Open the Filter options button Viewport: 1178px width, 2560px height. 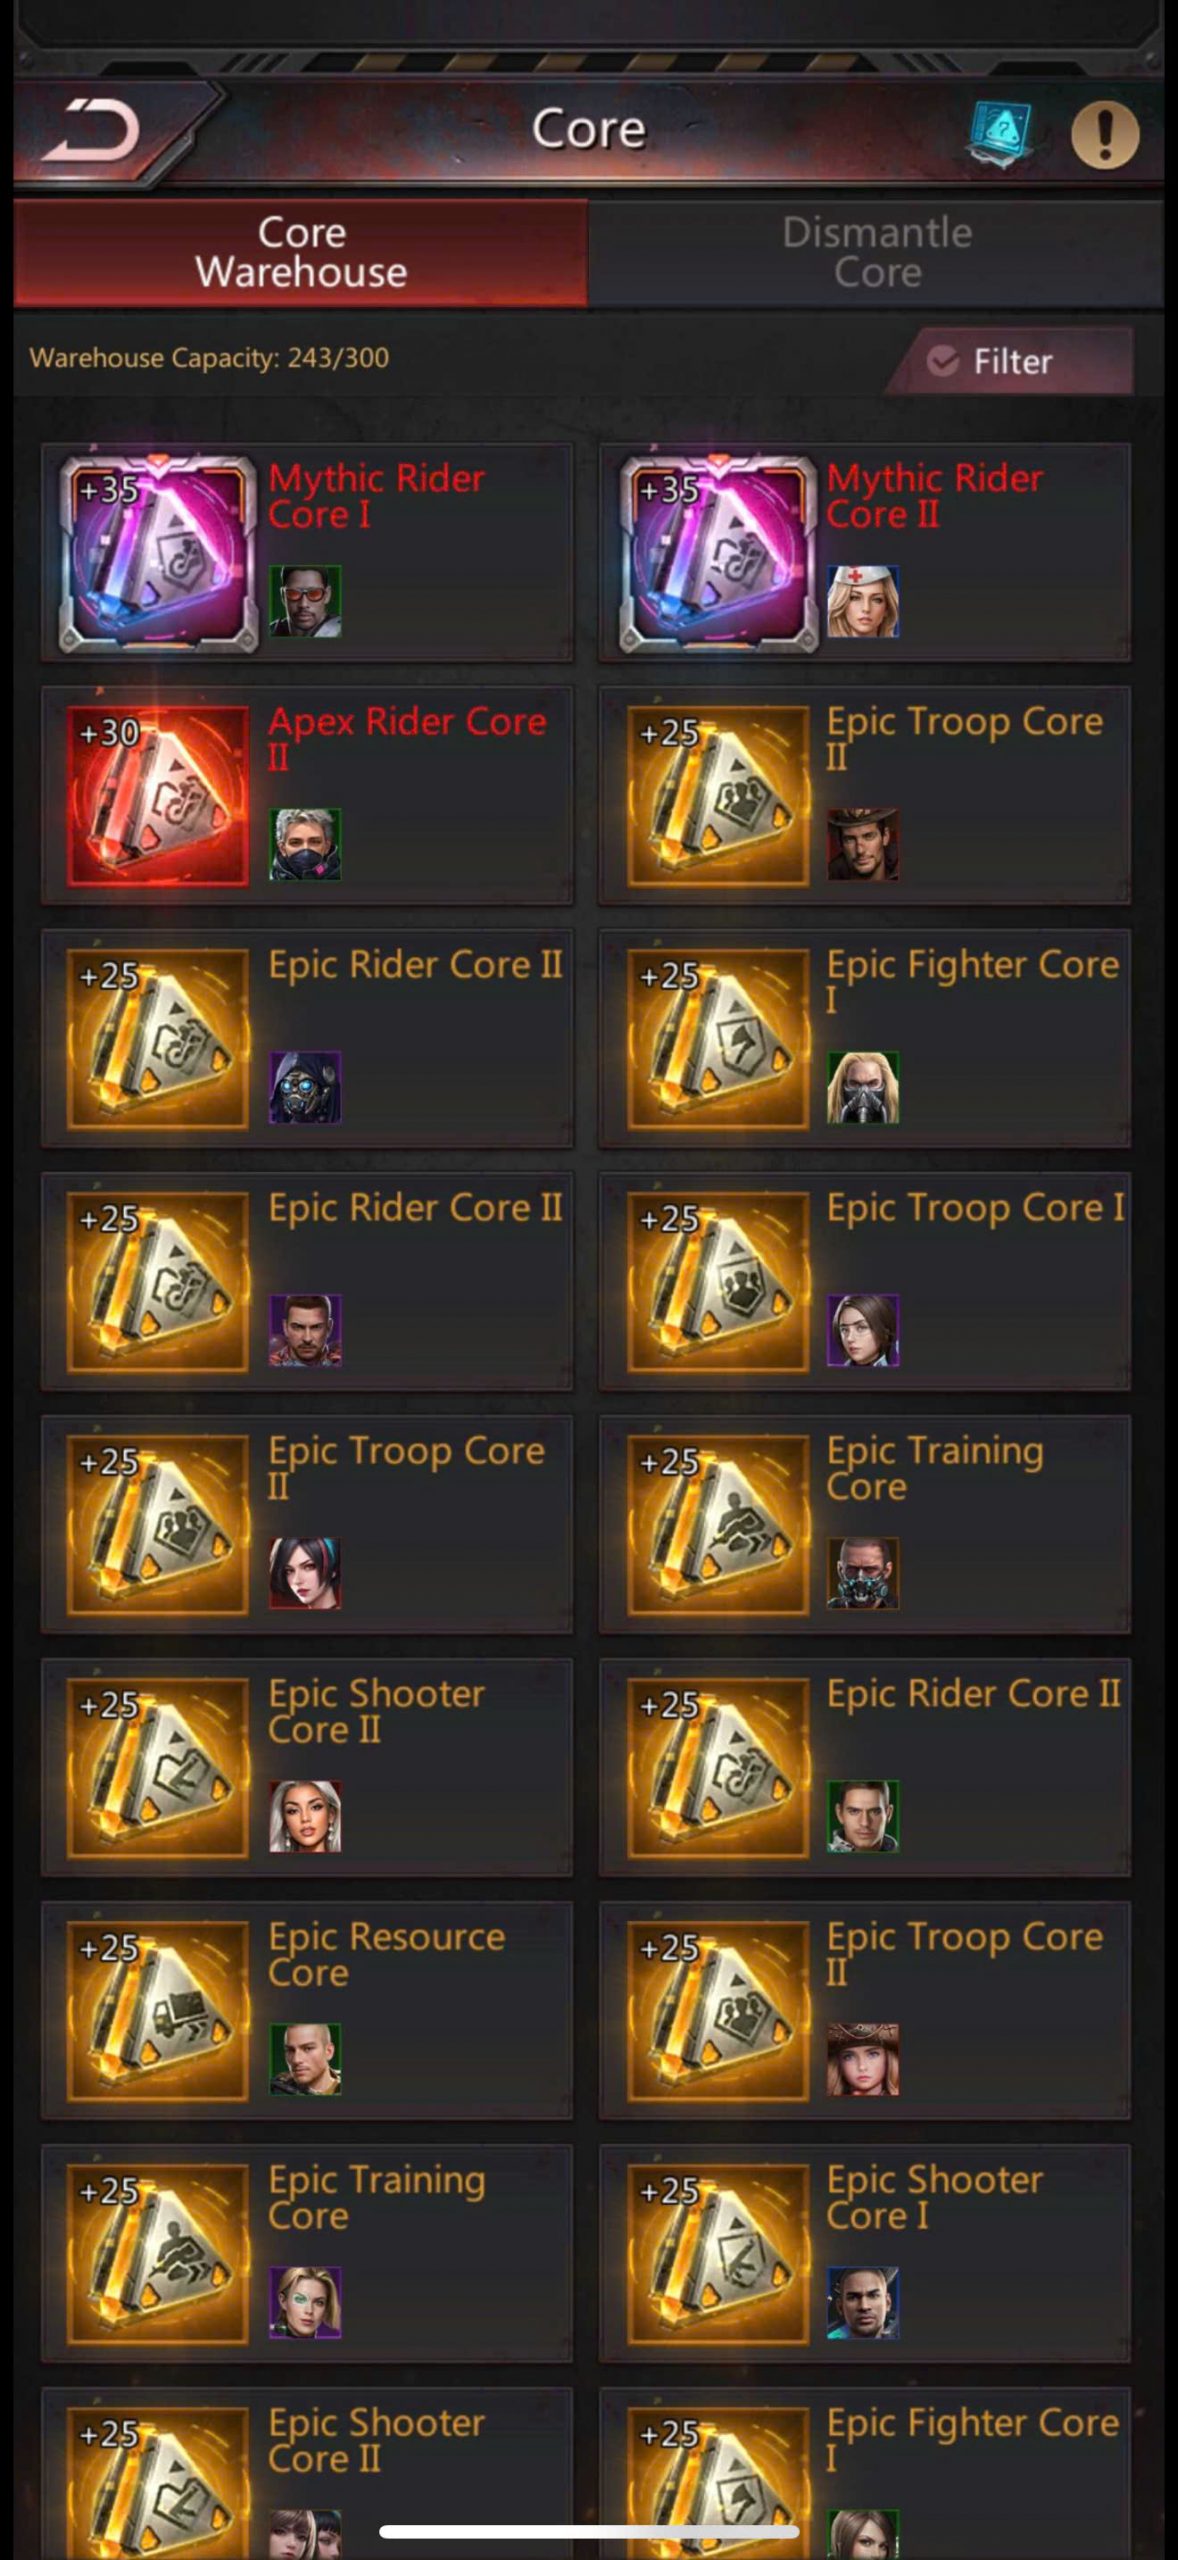coord(1010,361)
